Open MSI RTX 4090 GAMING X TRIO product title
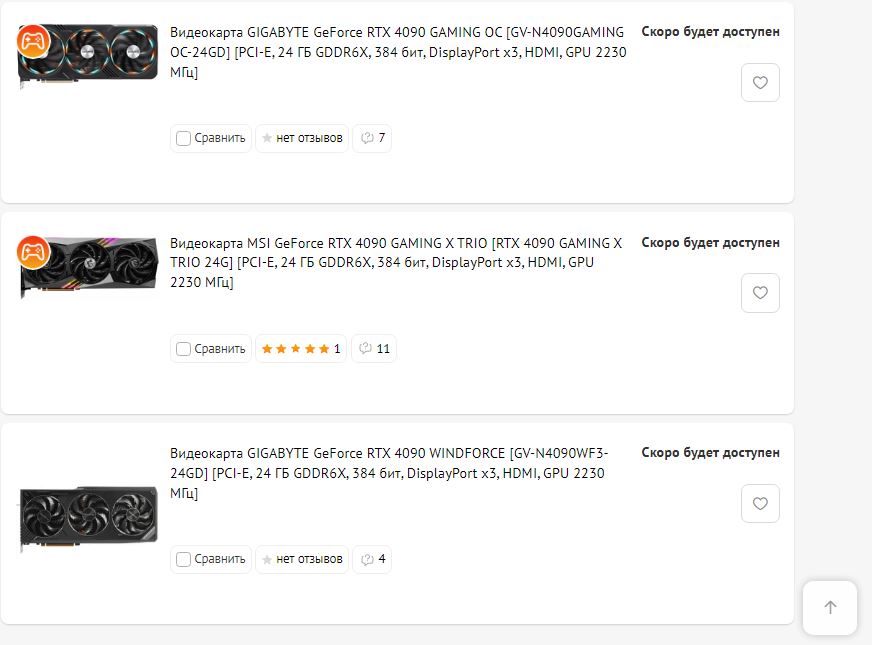The height and width of the screenshot is (645, 872). click(396, 262)
